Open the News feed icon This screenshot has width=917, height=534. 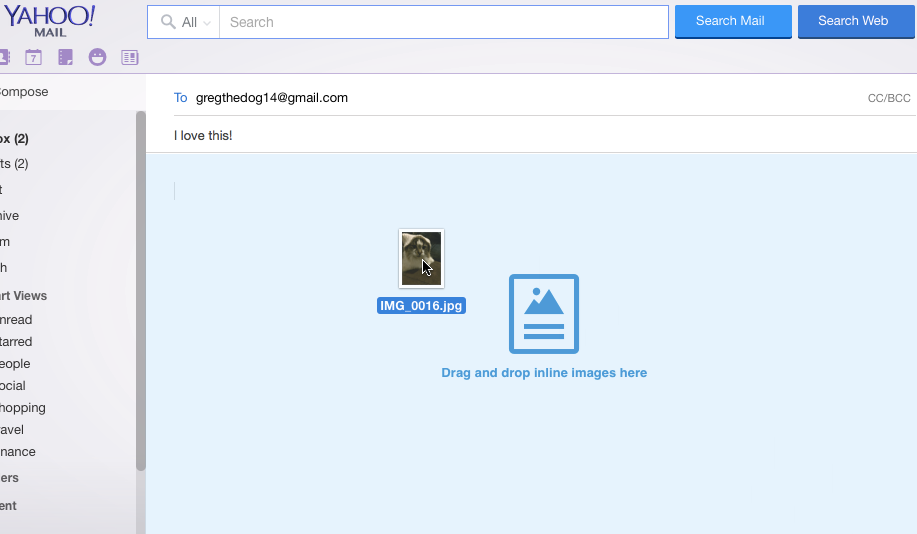129,57
